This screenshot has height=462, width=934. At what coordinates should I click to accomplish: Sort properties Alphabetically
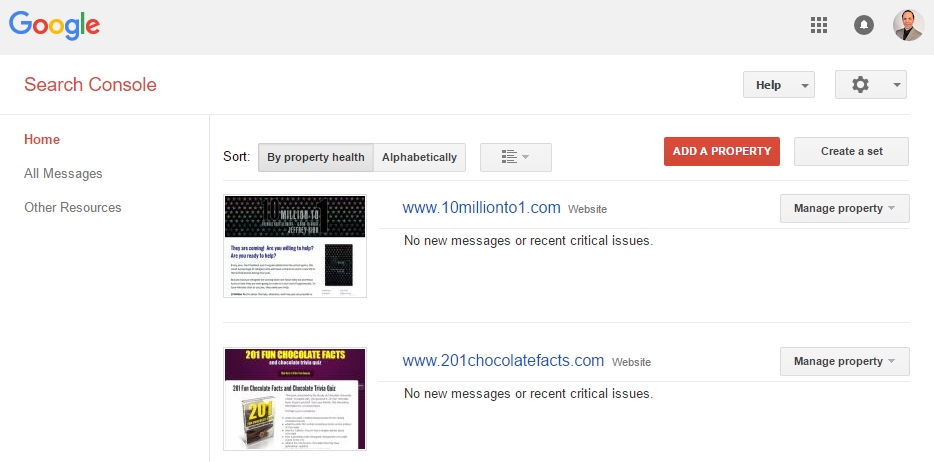(419, 157)
